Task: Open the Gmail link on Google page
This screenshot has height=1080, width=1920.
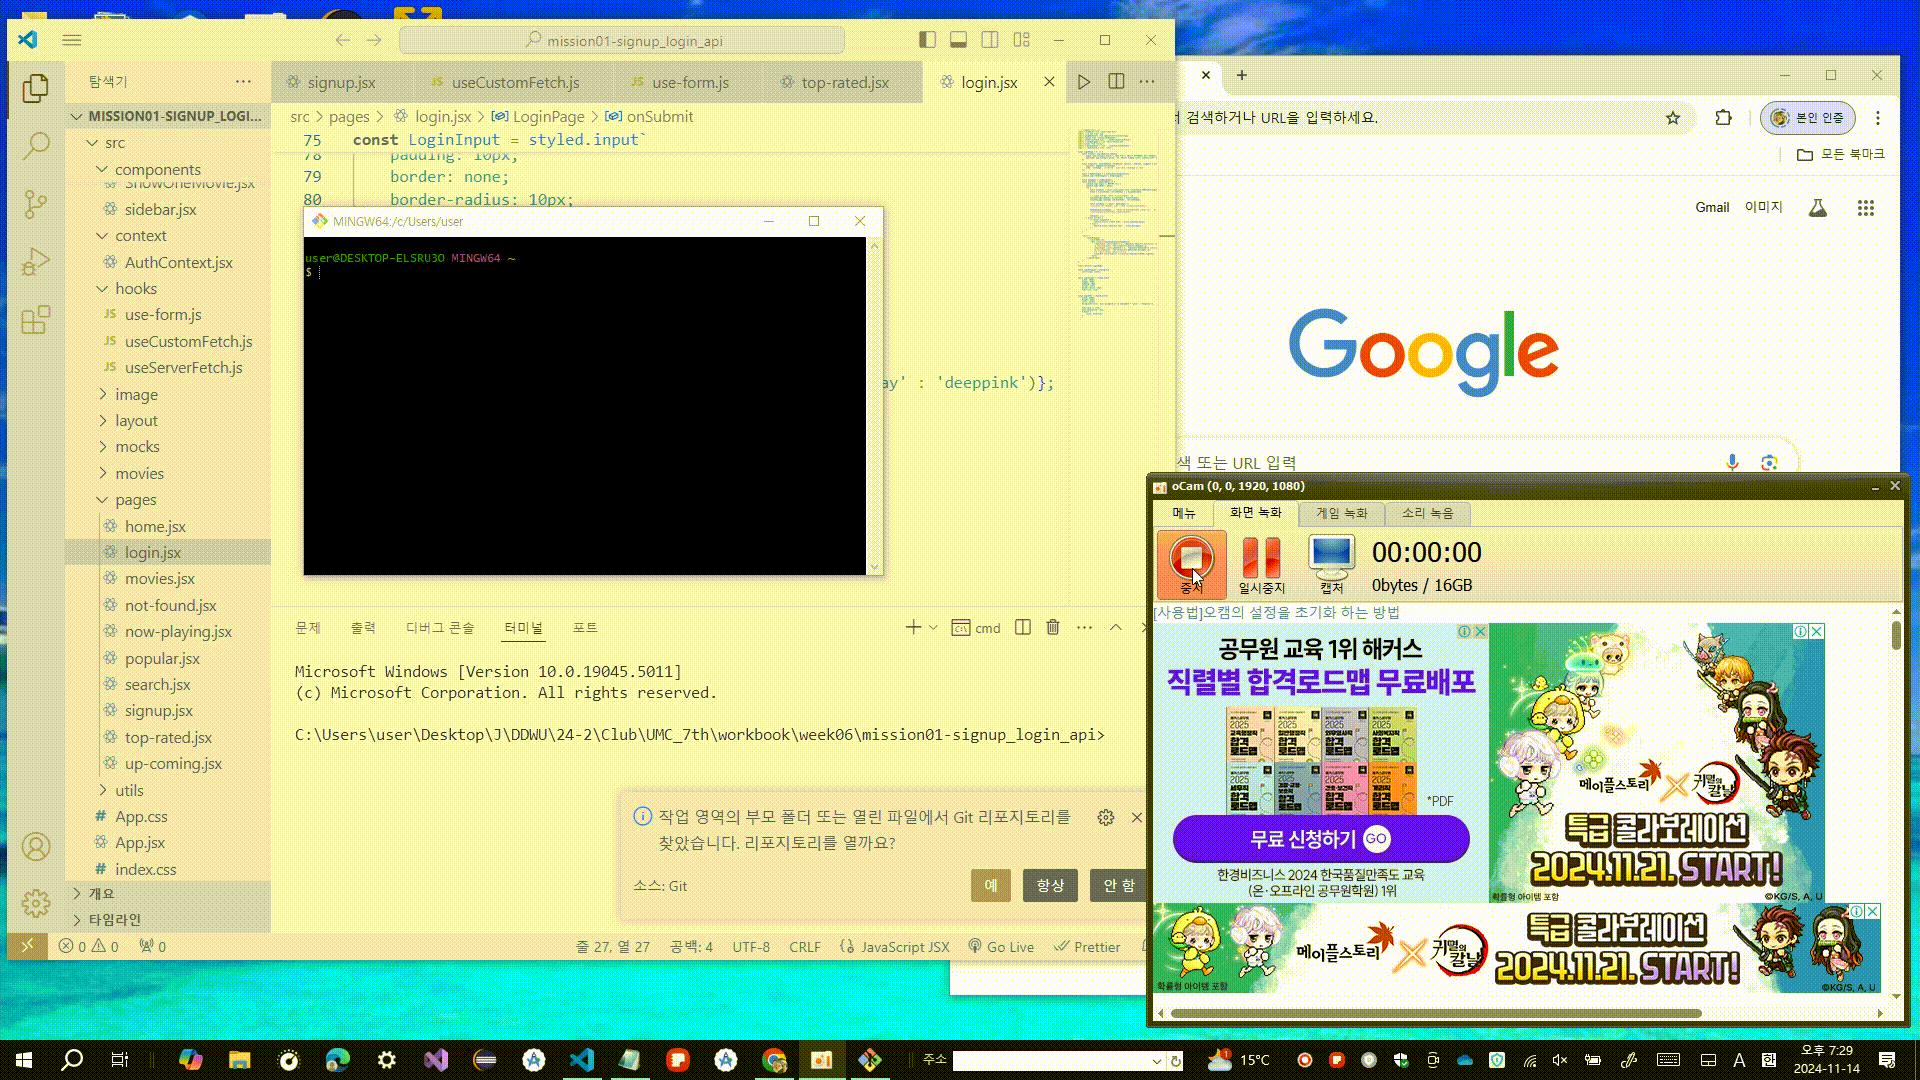Action: point(1712,207)
